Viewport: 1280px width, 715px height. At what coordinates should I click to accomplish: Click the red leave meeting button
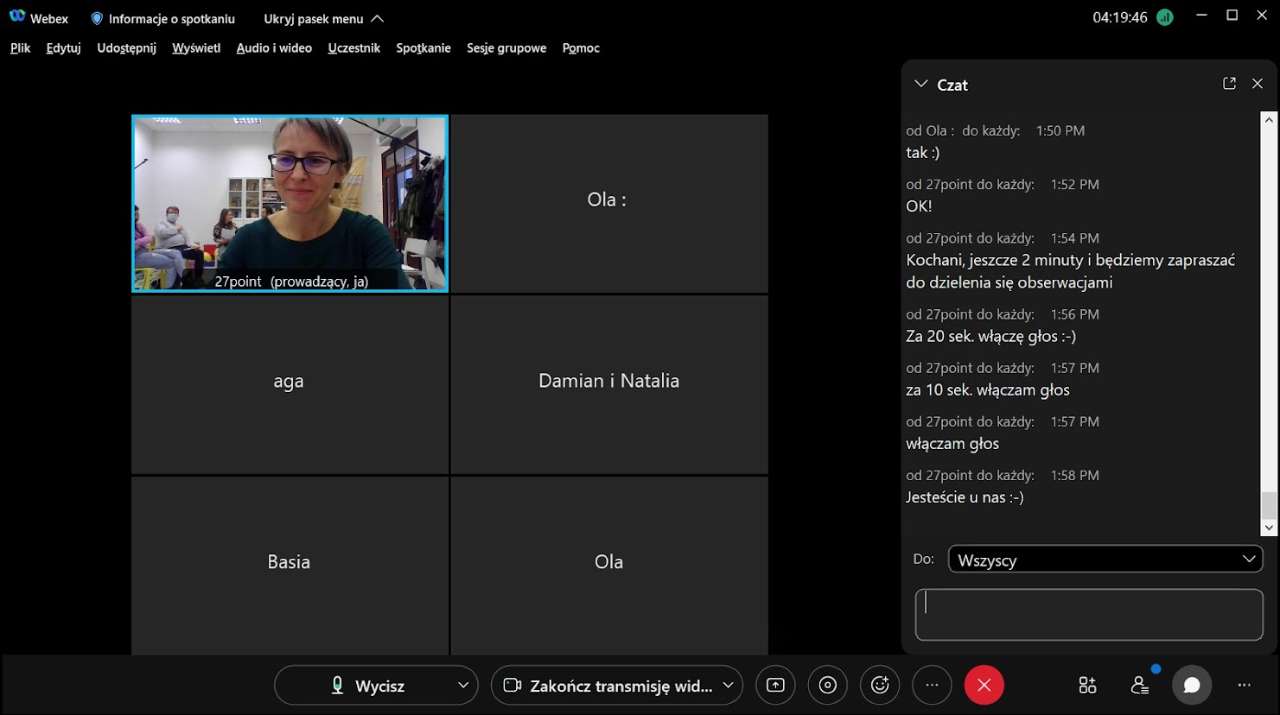tap(984, 685)
